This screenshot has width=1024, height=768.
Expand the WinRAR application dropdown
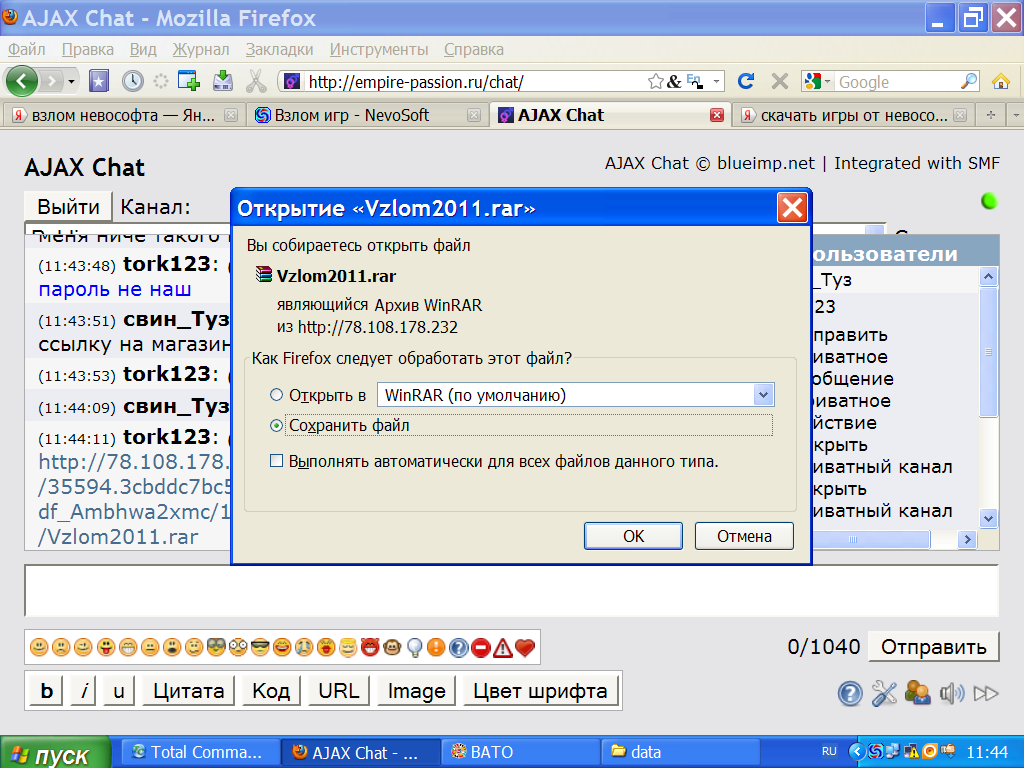click(x=763, y=395)
